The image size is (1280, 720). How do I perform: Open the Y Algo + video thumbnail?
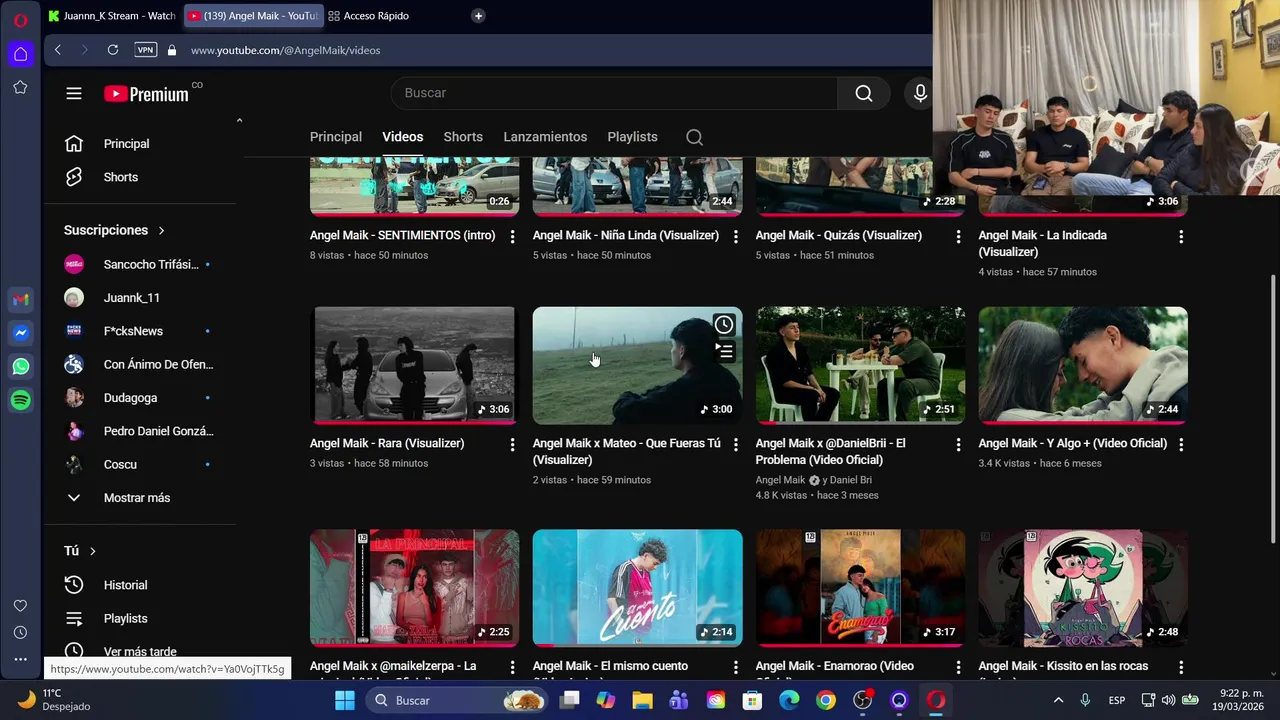[x=1083, y=365]
